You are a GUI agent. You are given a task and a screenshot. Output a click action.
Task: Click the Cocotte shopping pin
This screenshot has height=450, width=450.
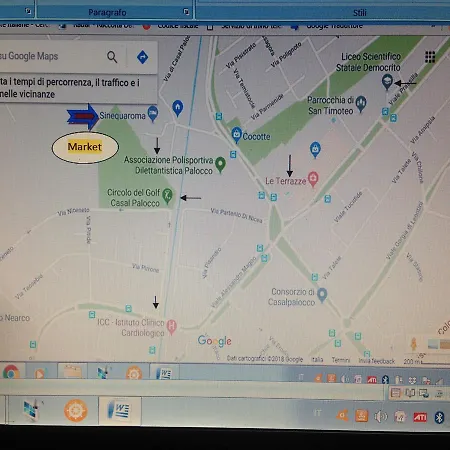(x=236, y=134)
